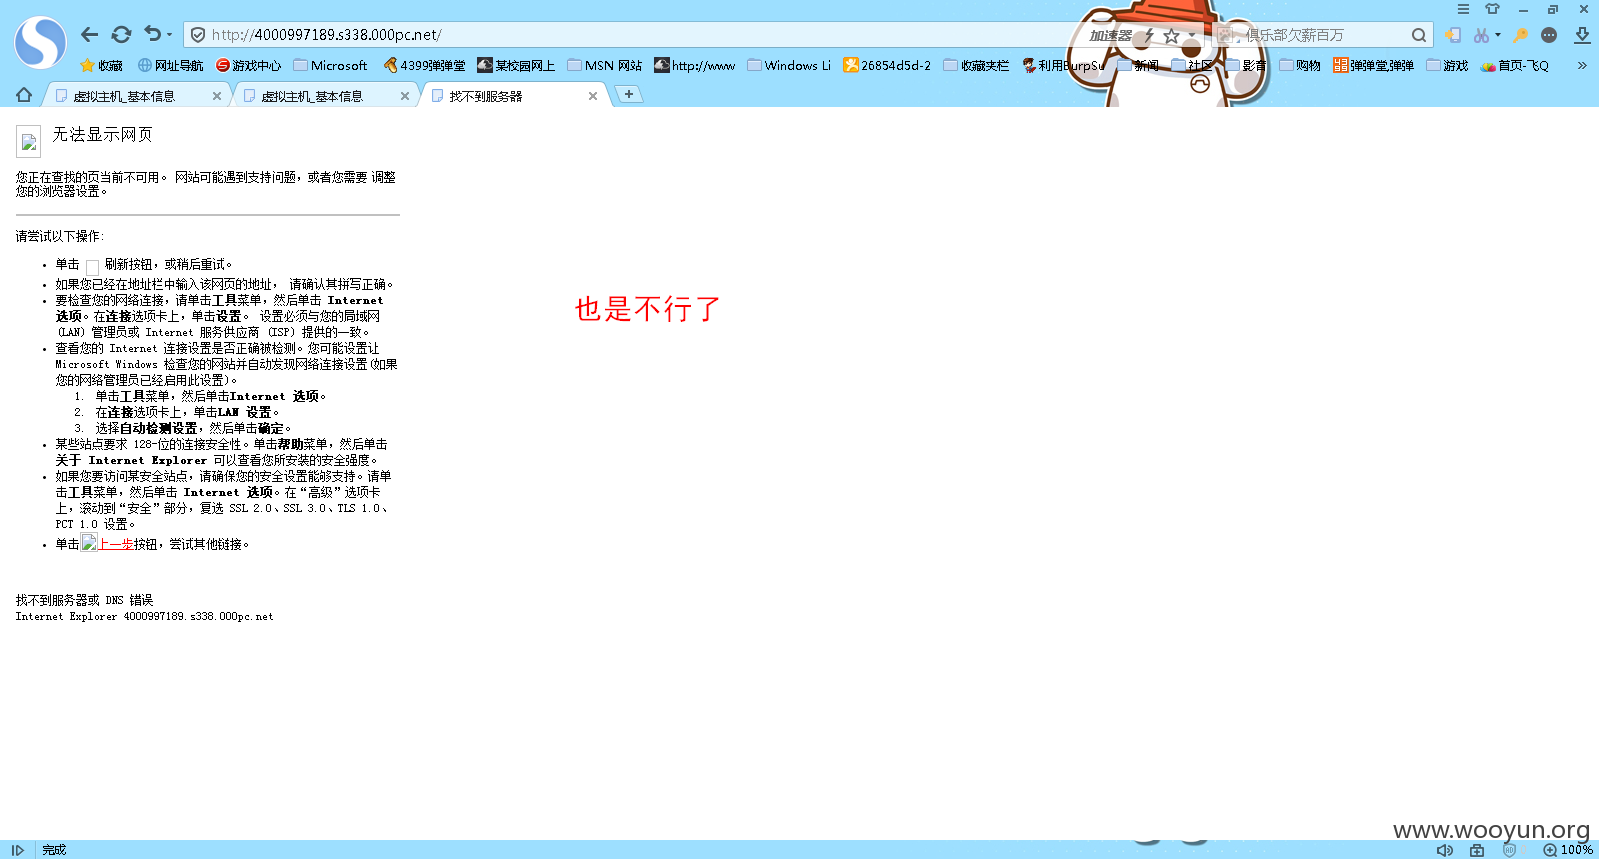Open the MSN 网站 bookmark folder

[604, 66]
